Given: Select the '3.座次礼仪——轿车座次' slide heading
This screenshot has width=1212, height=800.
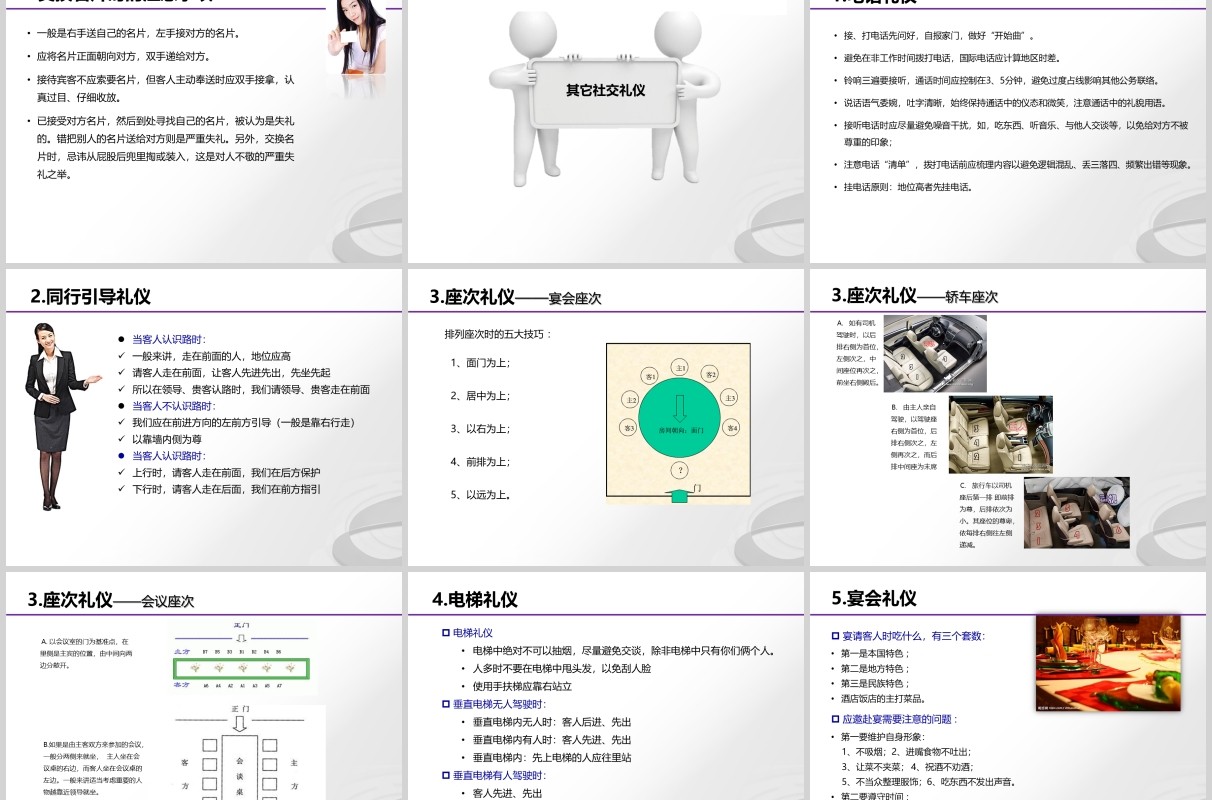Looking at the screenshot, I should pos(915,295).
